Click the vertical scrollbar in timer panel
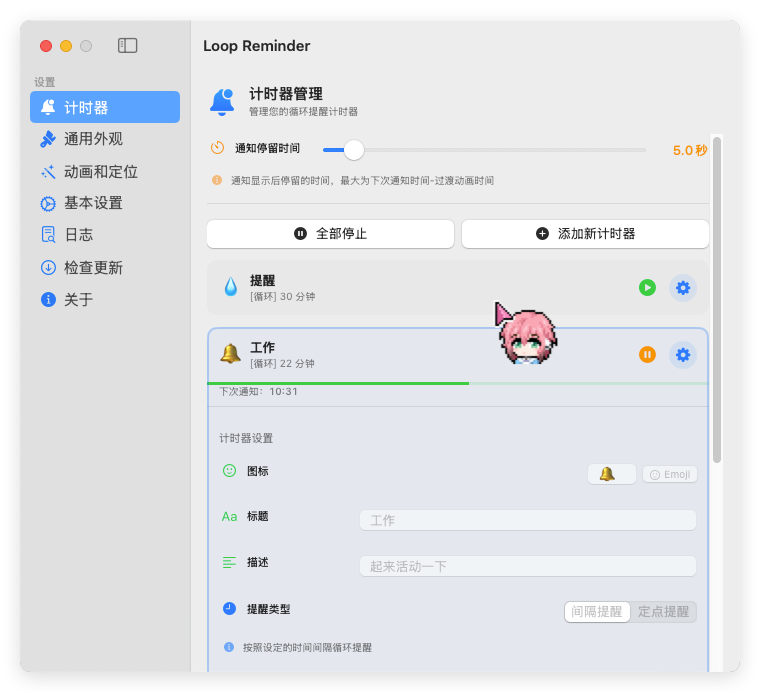The height and width of the screenshot is (692, 760). pyautogui.click(x=717, y=300)
